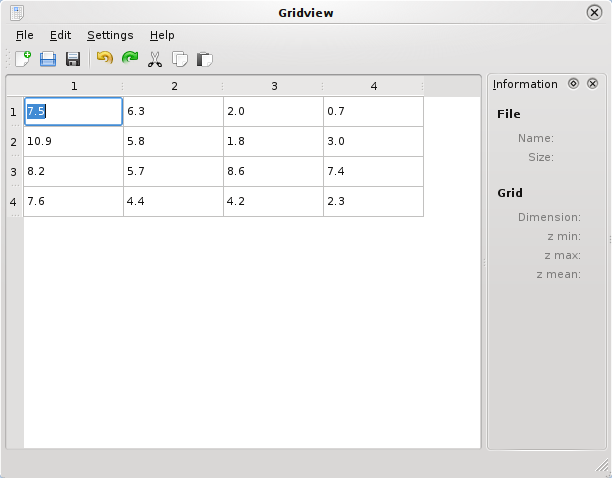
Task: Click the New file toolbar icon
Action: pos(22,60)
